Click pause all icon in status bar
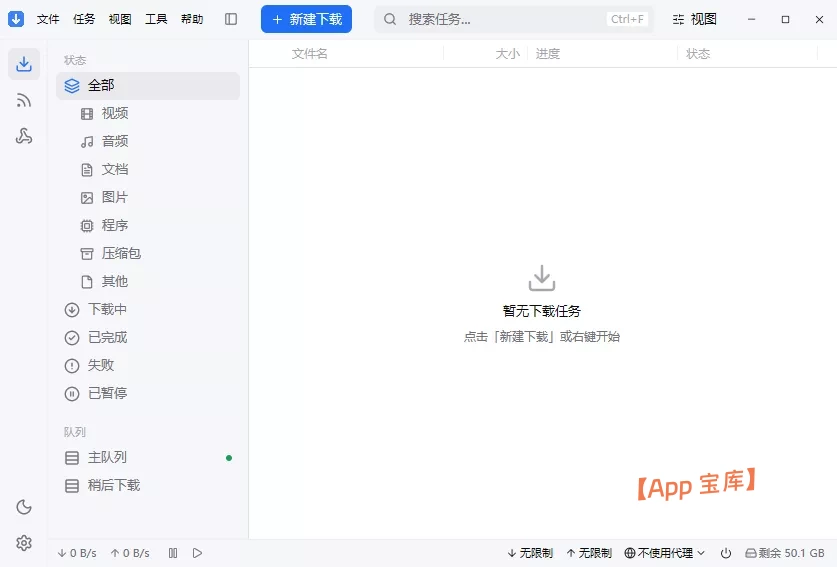The image size is (837, 567). 173,553
